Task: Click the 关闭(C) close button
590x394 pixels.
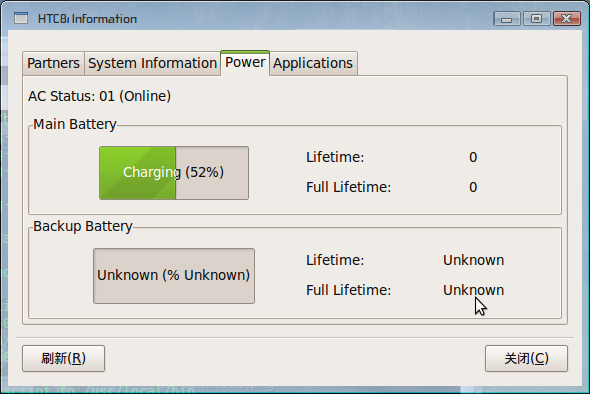Action: [x=526, y=358]
